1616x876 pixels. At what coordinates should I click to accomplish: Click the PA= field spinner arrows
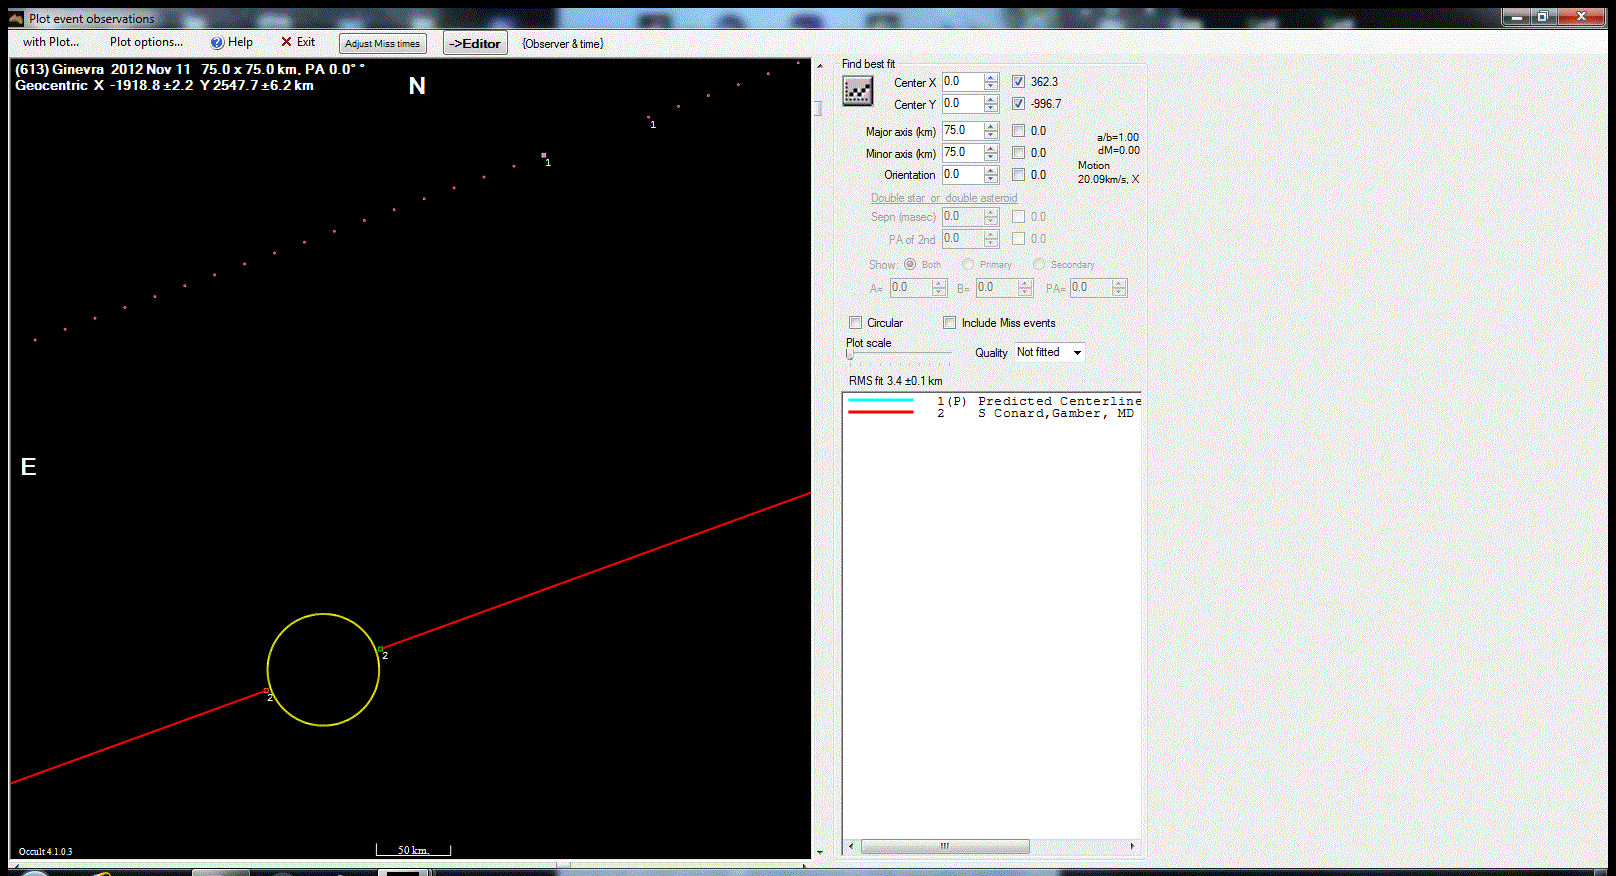coord(1119,288)
